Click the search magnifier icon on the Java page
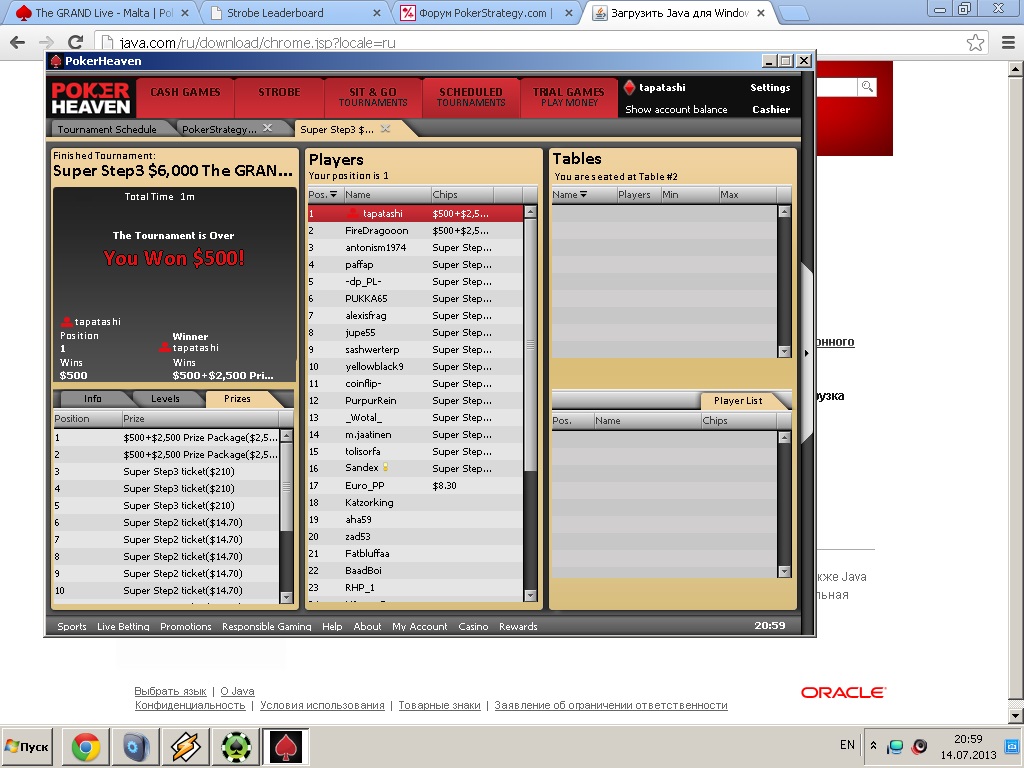Image resolution: width=1024 pixels, height=768 pixels. pyautogui.click(x=867, y=87)
